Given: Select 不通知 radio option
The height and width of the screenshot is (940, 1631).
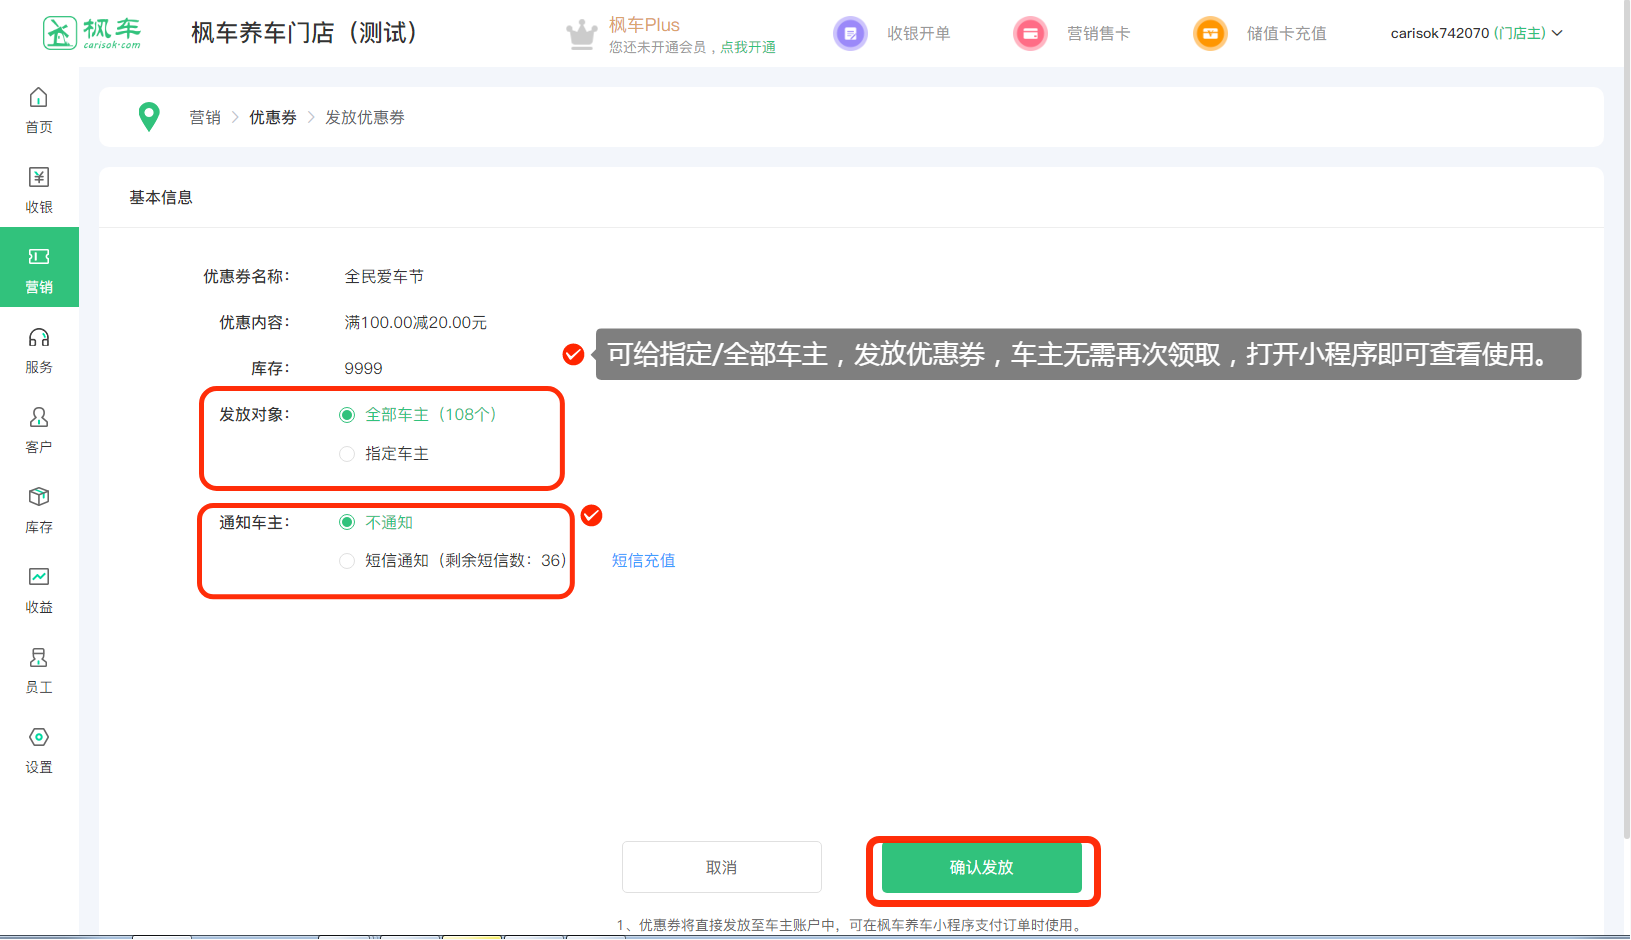Looking at the screenshot, I should pyautogui.click(x=347, y=523).
